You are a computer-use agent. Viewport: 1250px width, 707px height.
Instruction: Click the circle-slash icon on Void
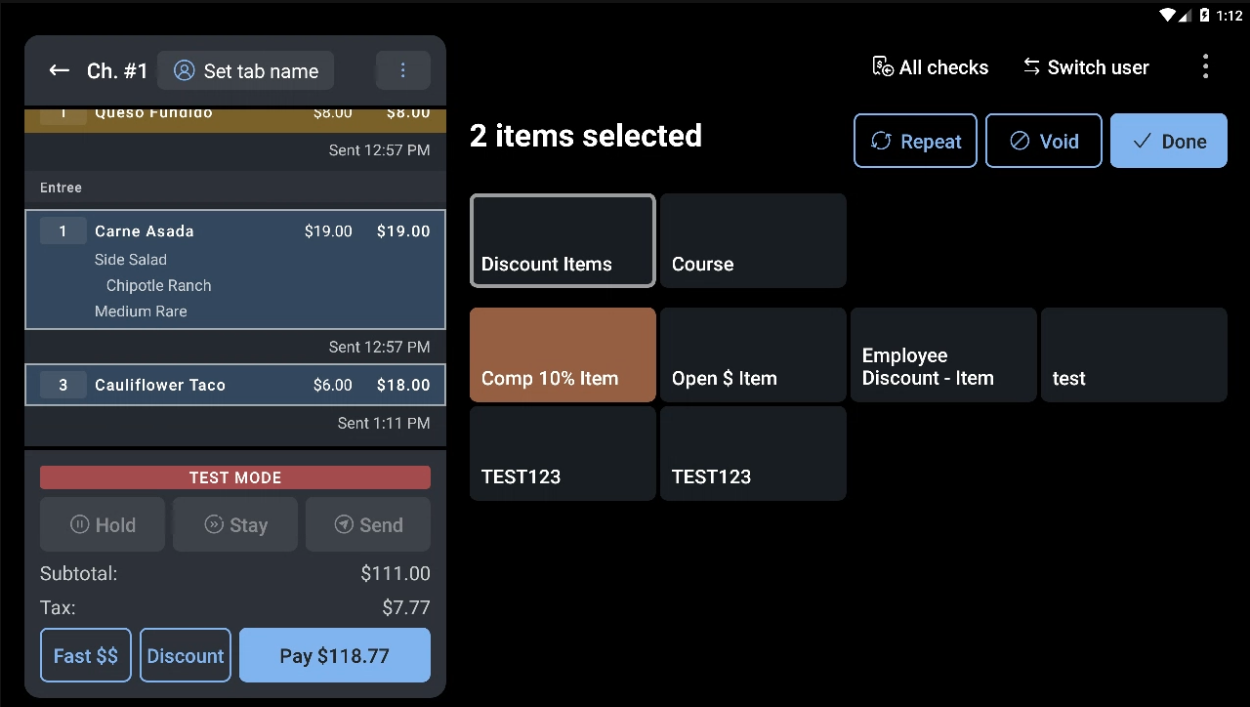click(1019, 140)
